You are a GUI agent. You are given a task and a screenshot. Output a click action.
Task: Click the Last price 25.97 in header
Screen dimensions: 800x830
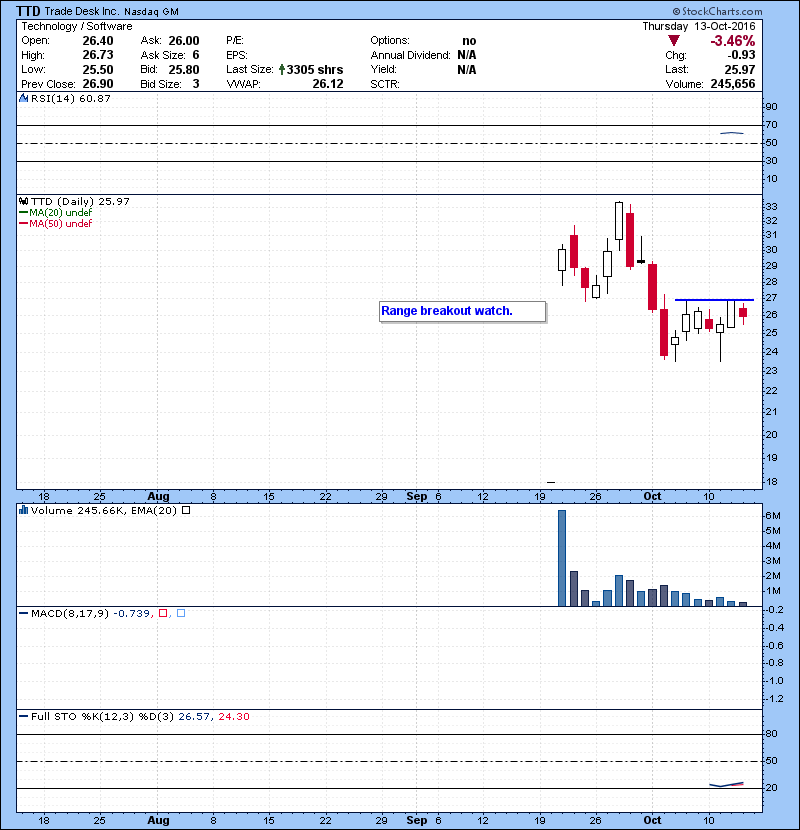point(740,69)
